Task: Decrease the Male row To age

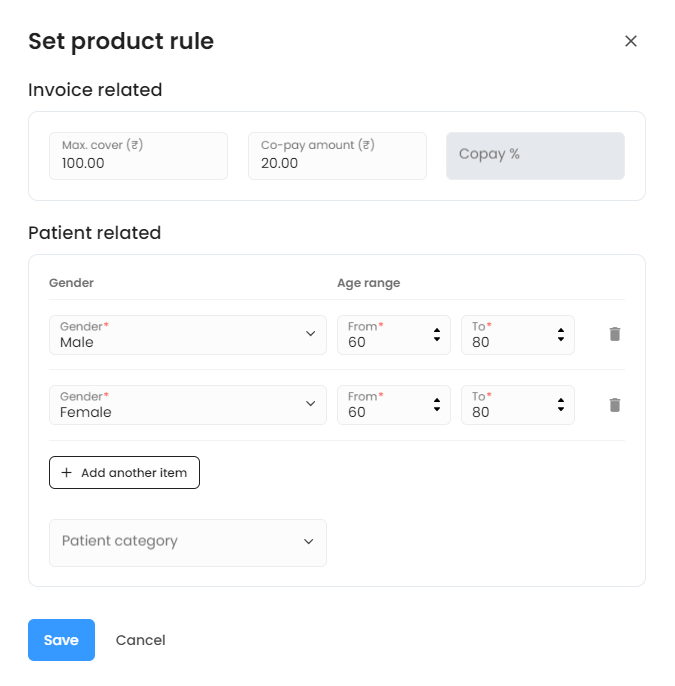Action: point(561,340)
